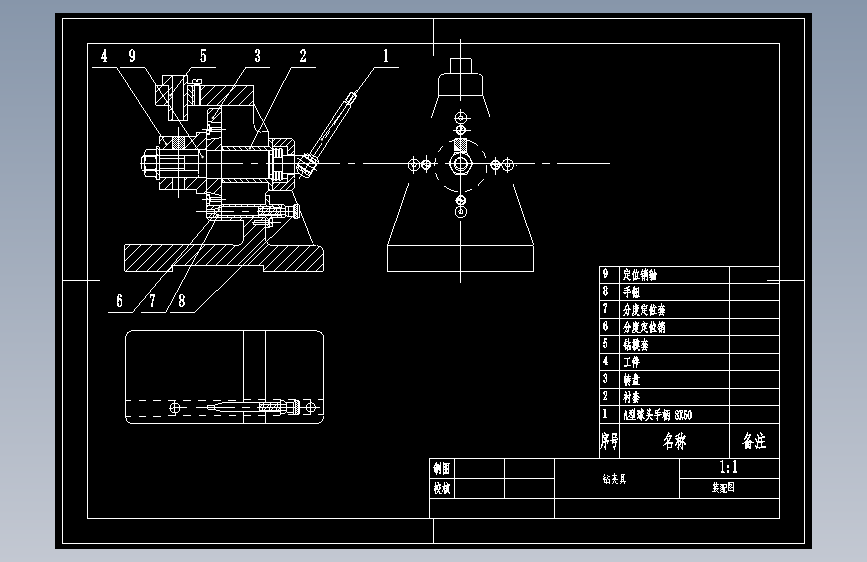Screen dimensions: 867x562
Task: Pick leader callout number 9 on section view
Action: (x=132, y=56)
